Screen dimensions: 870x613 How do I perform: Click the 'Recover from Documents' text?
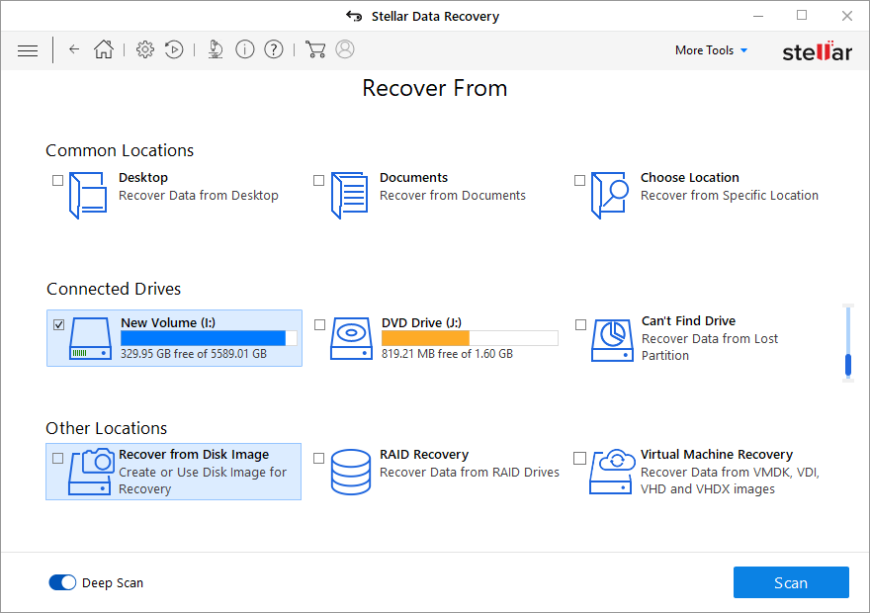452,195
